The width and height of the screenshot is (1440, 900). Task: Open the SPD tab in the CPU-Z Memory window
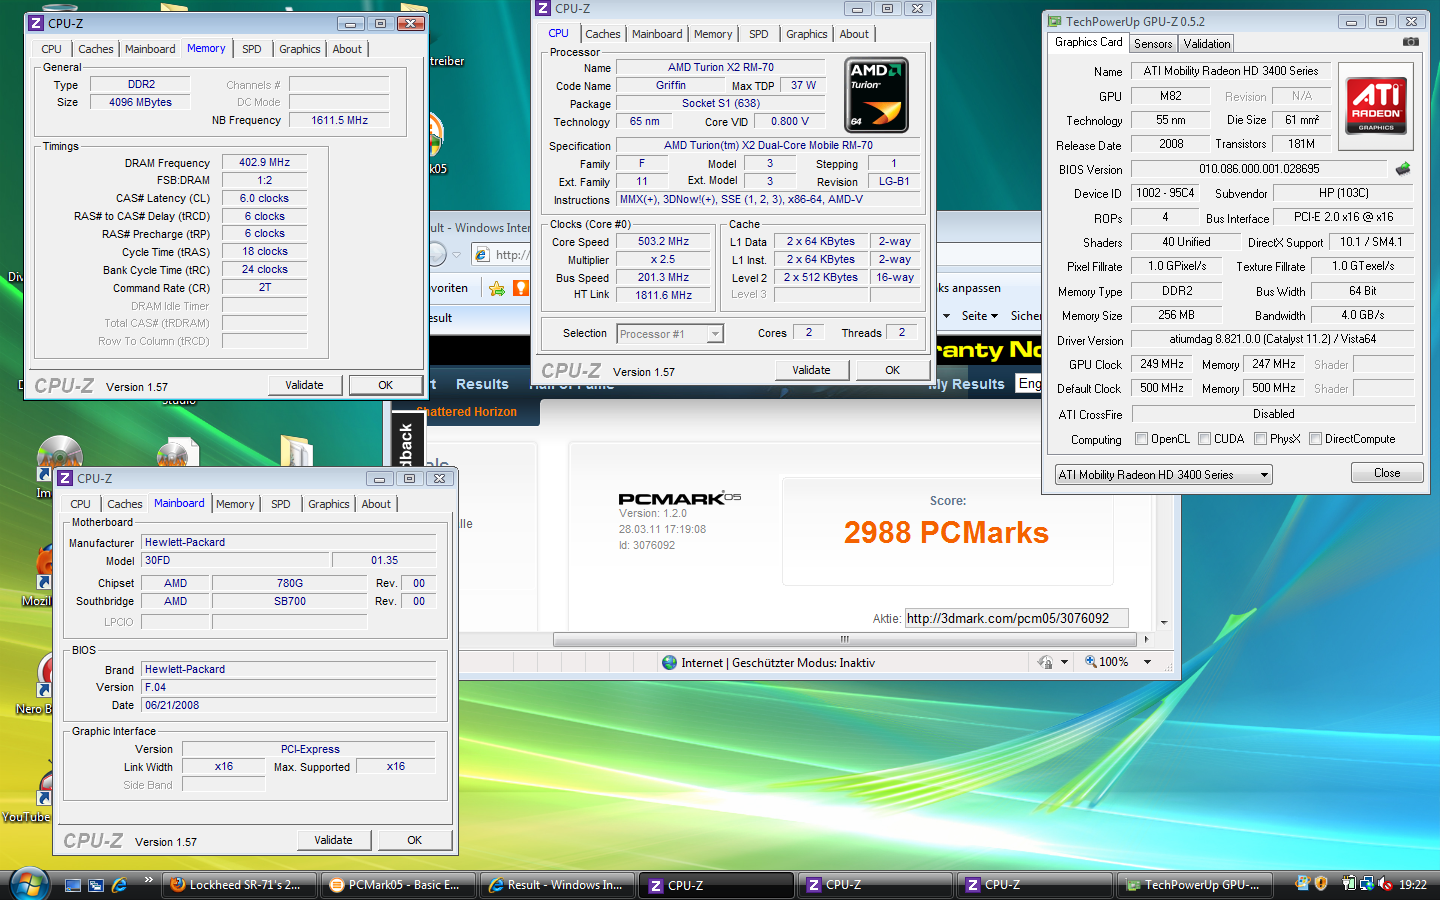252,49
